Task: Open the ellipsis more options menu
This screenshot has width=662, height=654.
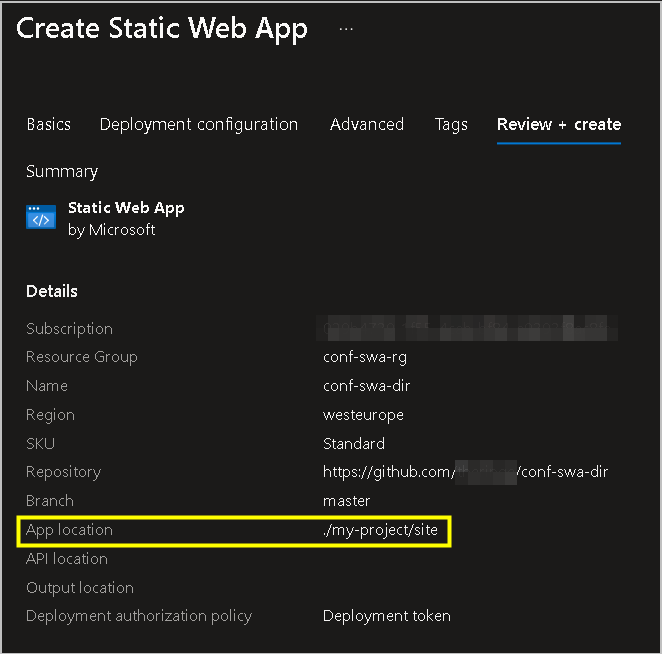Action: (x=346, y=29)
